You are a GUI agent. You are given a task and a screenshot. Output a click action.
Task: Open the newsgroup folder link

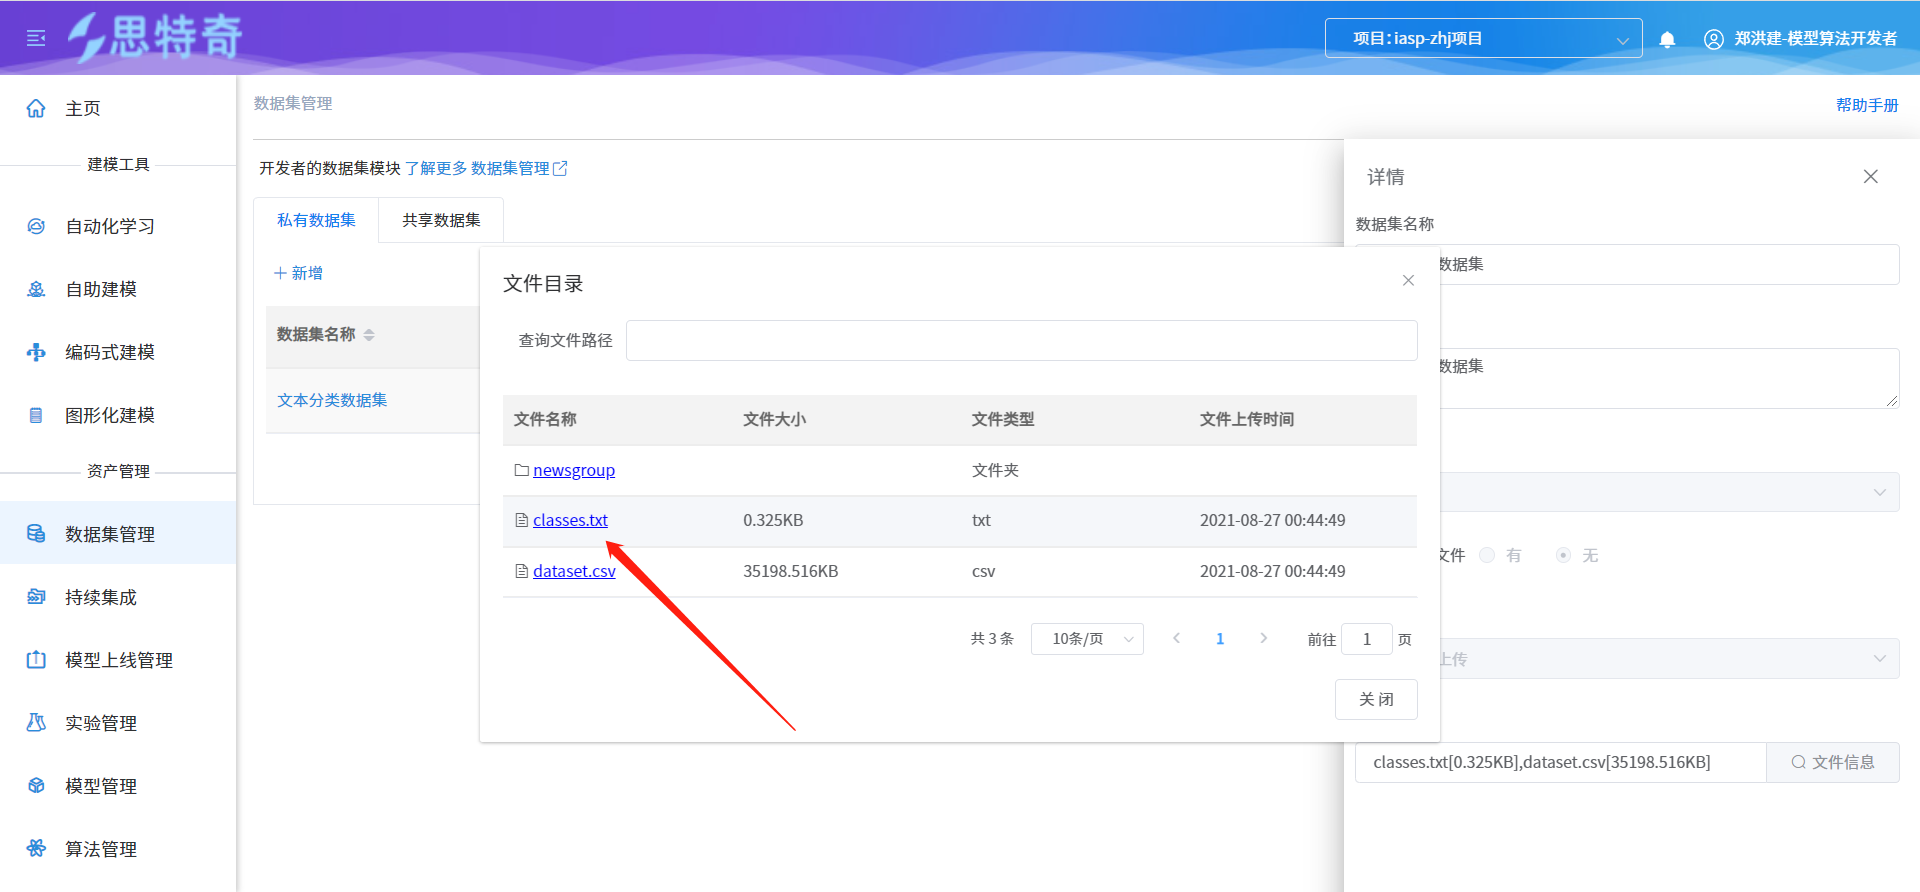pos(574,470)
